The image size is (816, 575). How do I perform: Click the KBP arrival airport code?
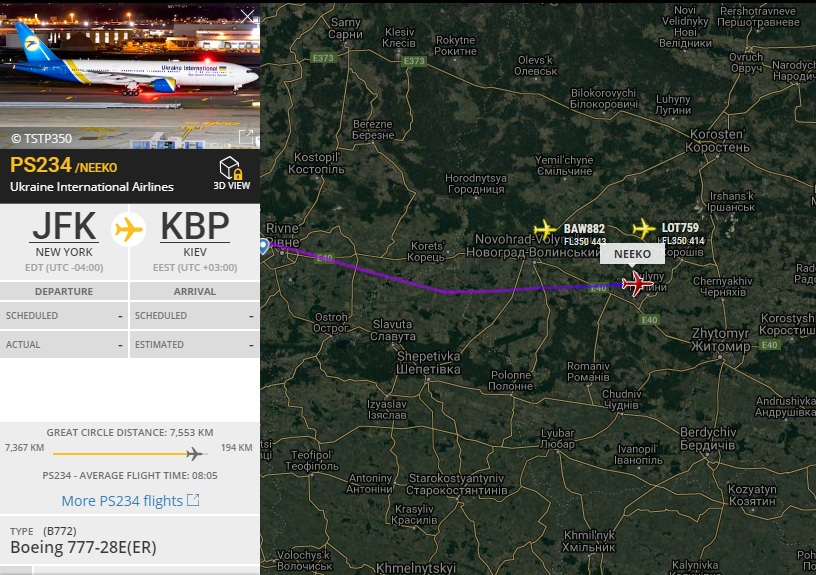pyautogui.click(x=195, y=226)
